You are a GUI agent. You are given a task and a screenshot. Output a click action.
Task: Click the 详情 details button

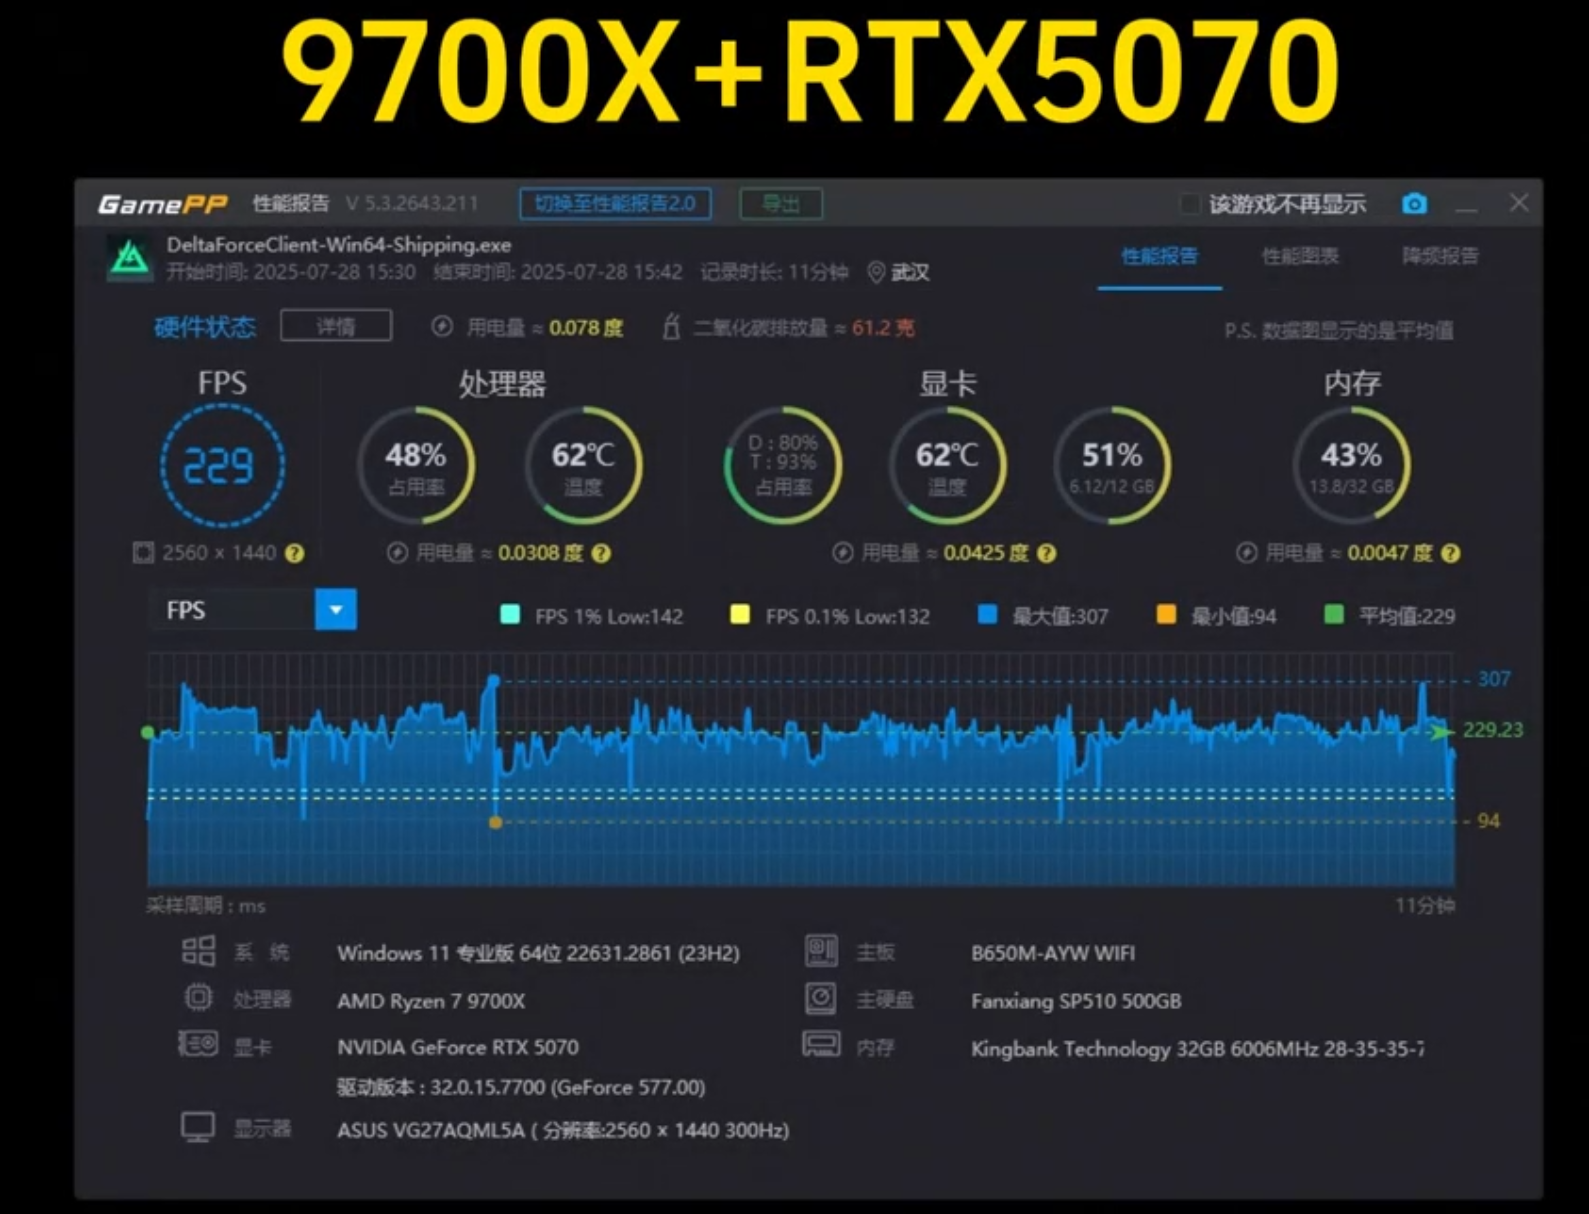(x=336, y=326)
